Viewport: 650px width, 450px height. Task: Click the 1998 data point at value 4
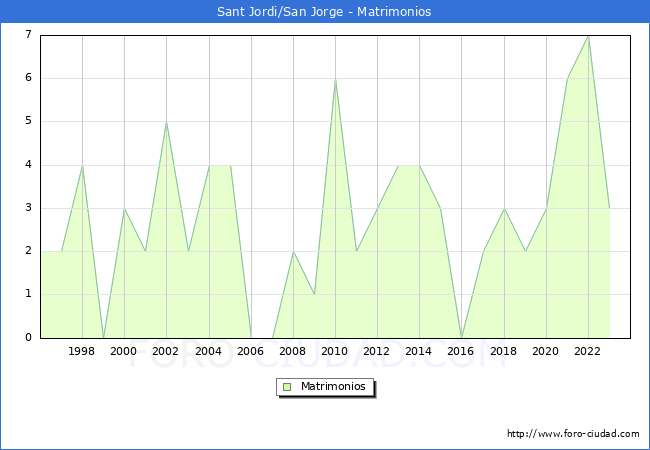click(x=82, y=165)
